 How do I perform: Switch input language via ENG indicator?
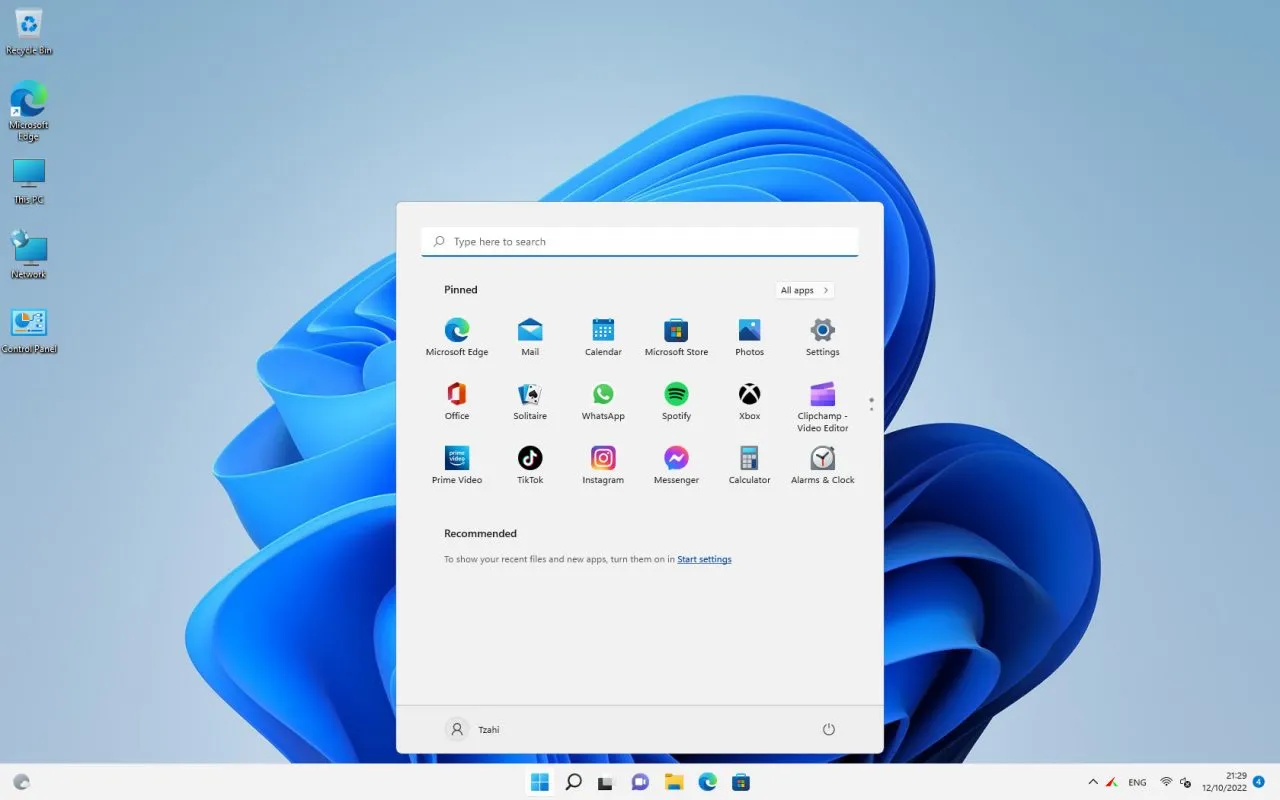pyautogui.click(x=1137, y=781)
